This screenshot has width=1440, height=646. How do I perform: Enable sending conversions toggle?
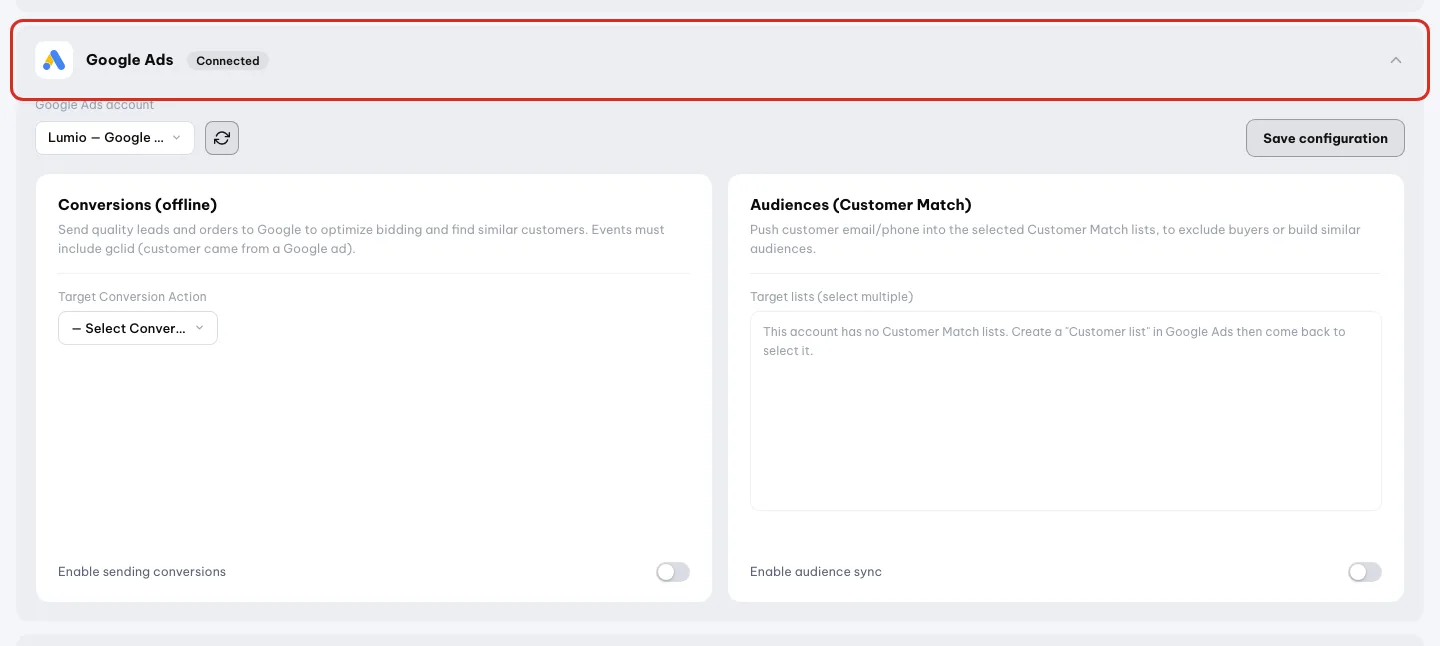[673, 572]
